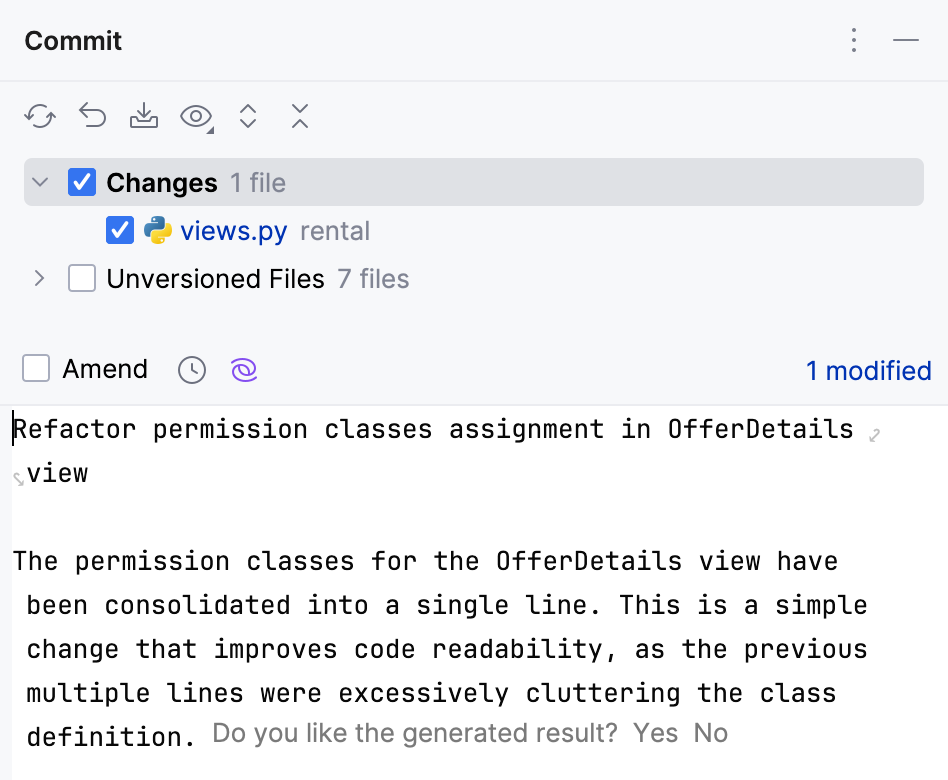The width and height of the screenshot is (948, 780).
Task: Answer Yes to the generated result prompt
Action: [656, 733]
